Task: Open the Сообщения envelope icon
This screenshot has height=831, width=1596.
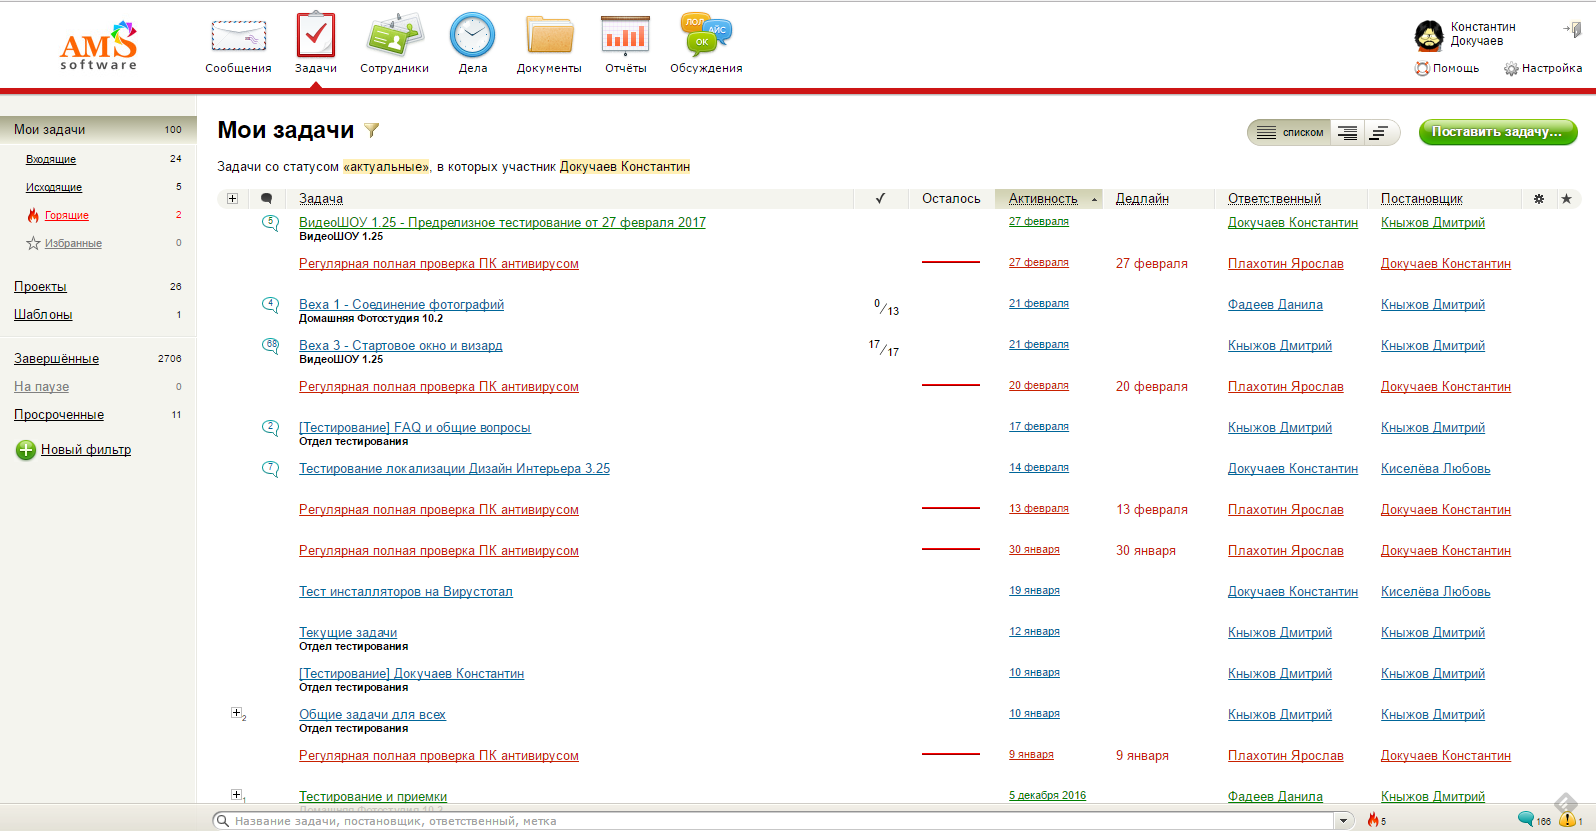Action: 238,37
